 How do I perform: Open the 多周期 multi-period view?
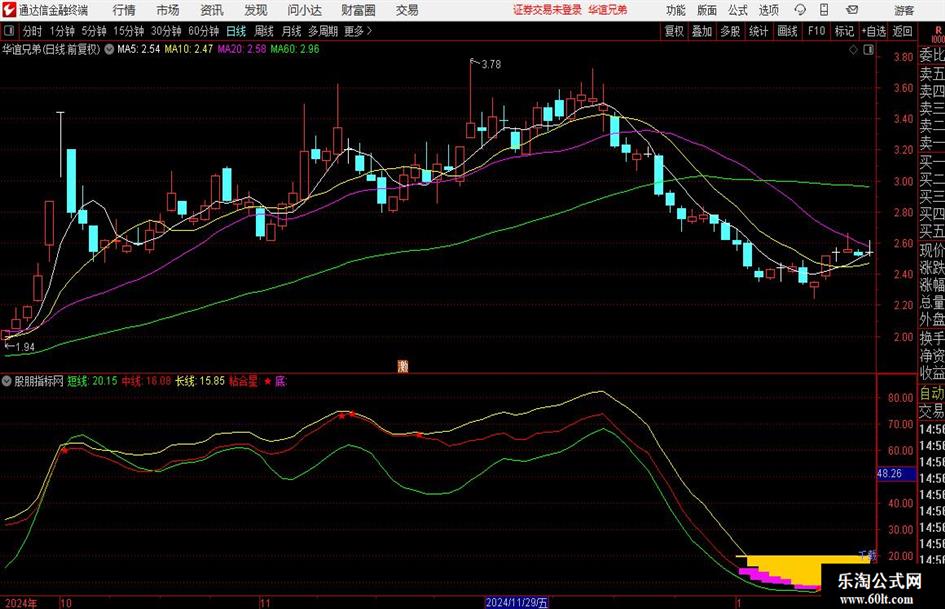[x=323, y=31]
